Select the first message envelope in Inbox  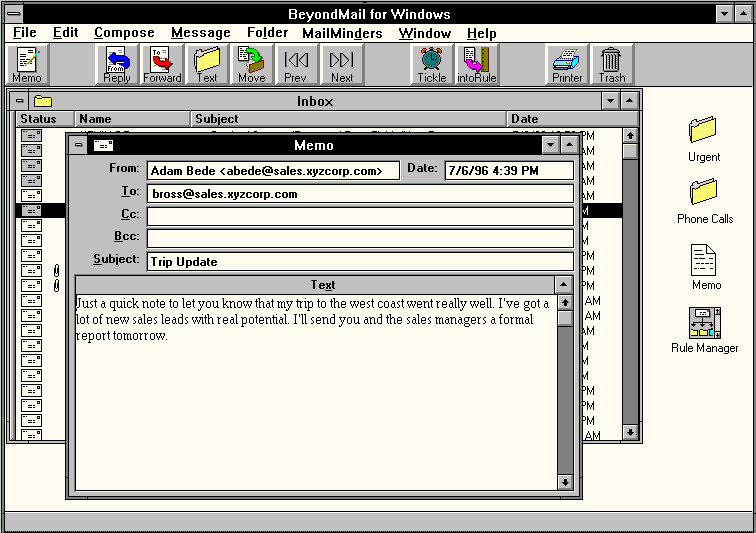(x=31, y=136)
